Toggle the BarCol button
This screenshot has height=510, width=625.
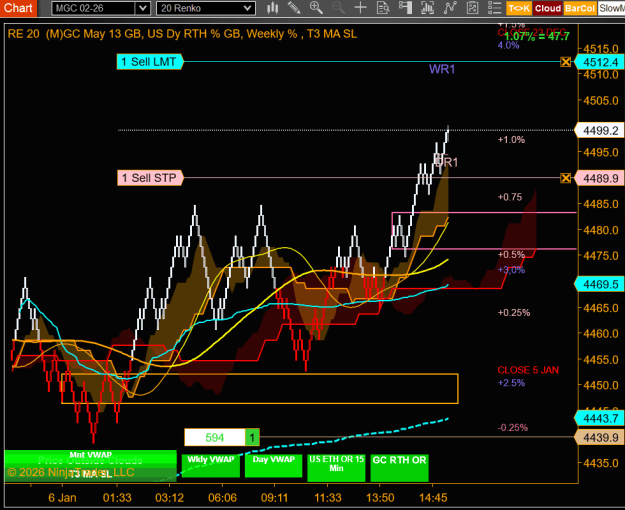coord(580,8)
